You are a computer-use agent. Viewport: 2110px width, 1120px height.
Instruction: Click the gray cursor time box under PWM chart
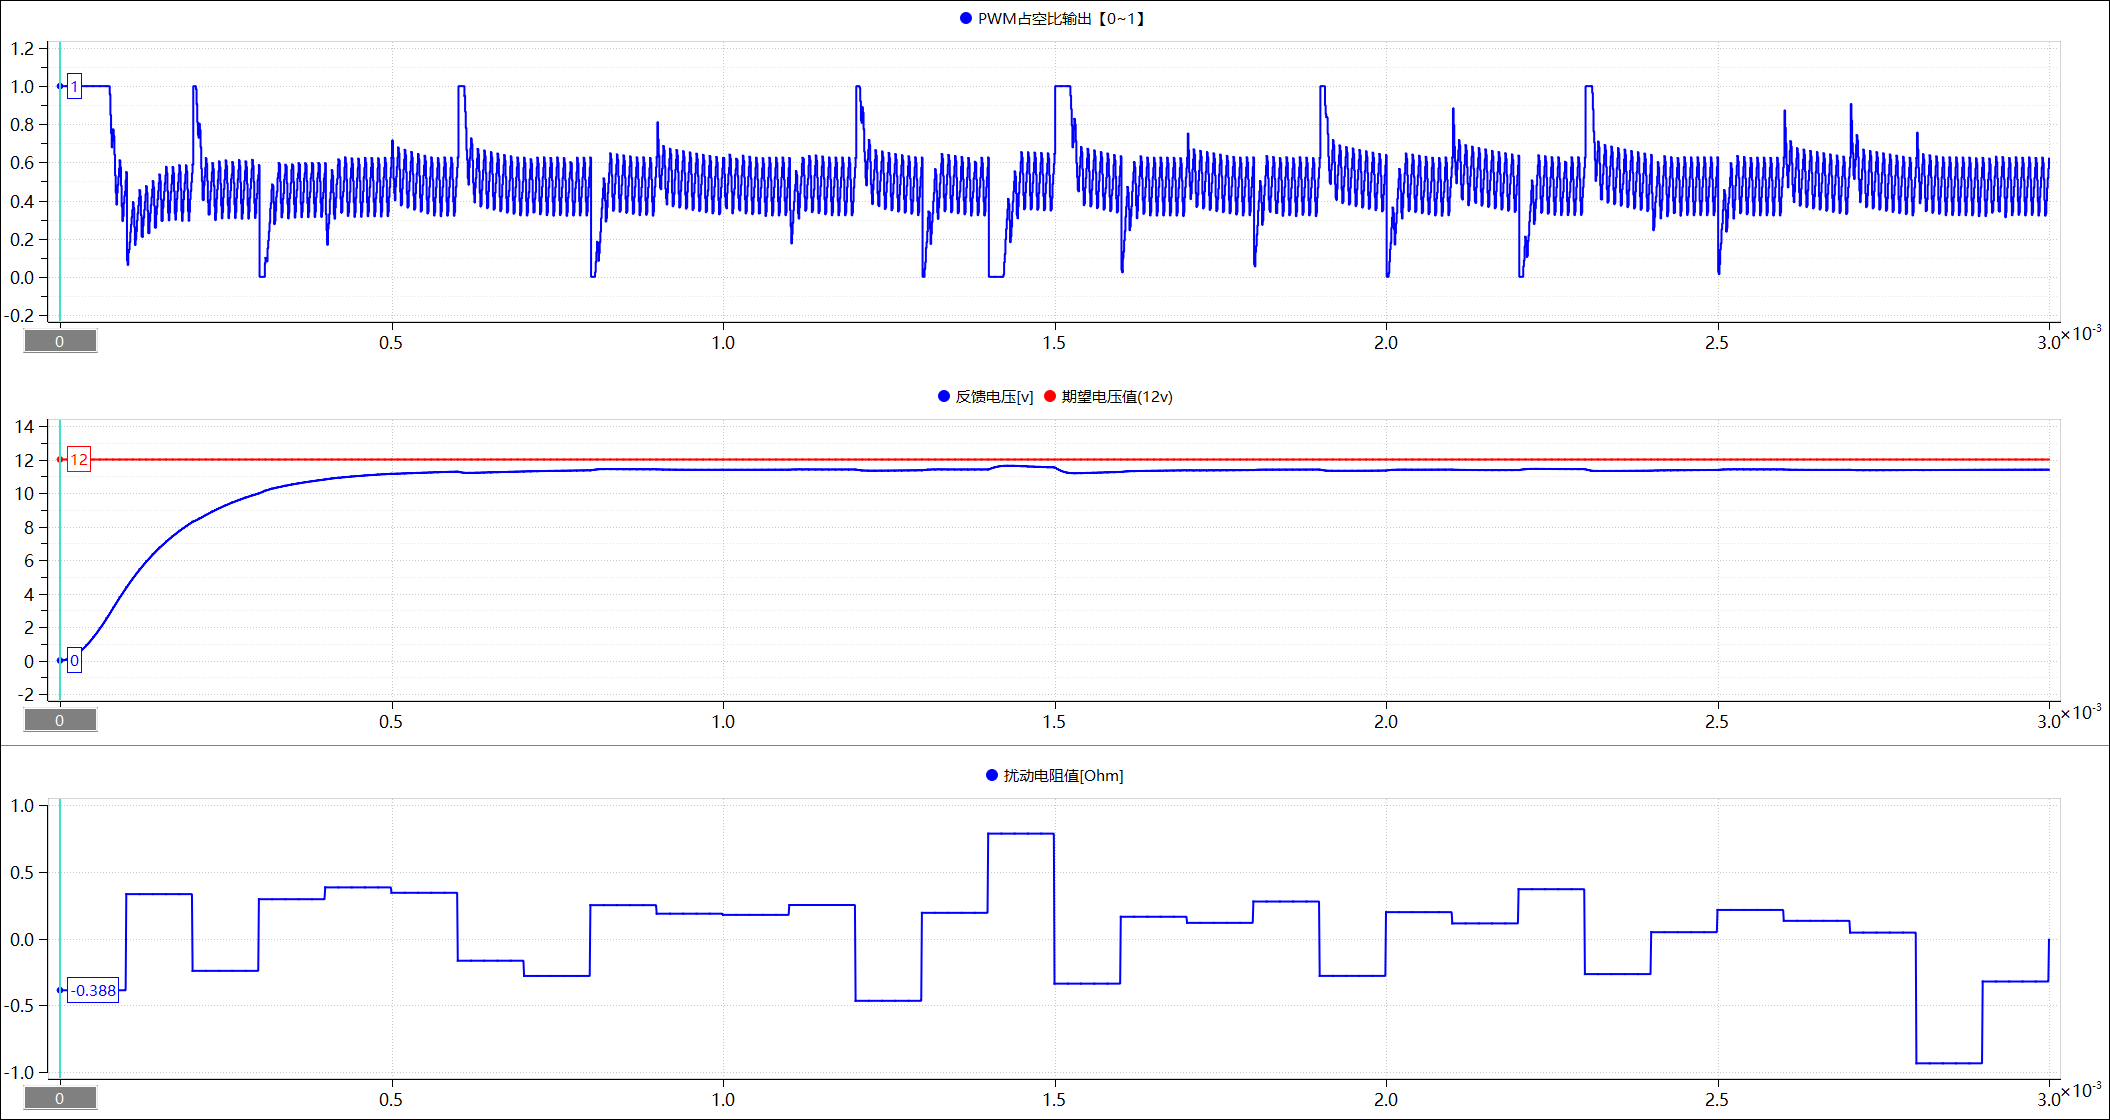pos(60,341)
